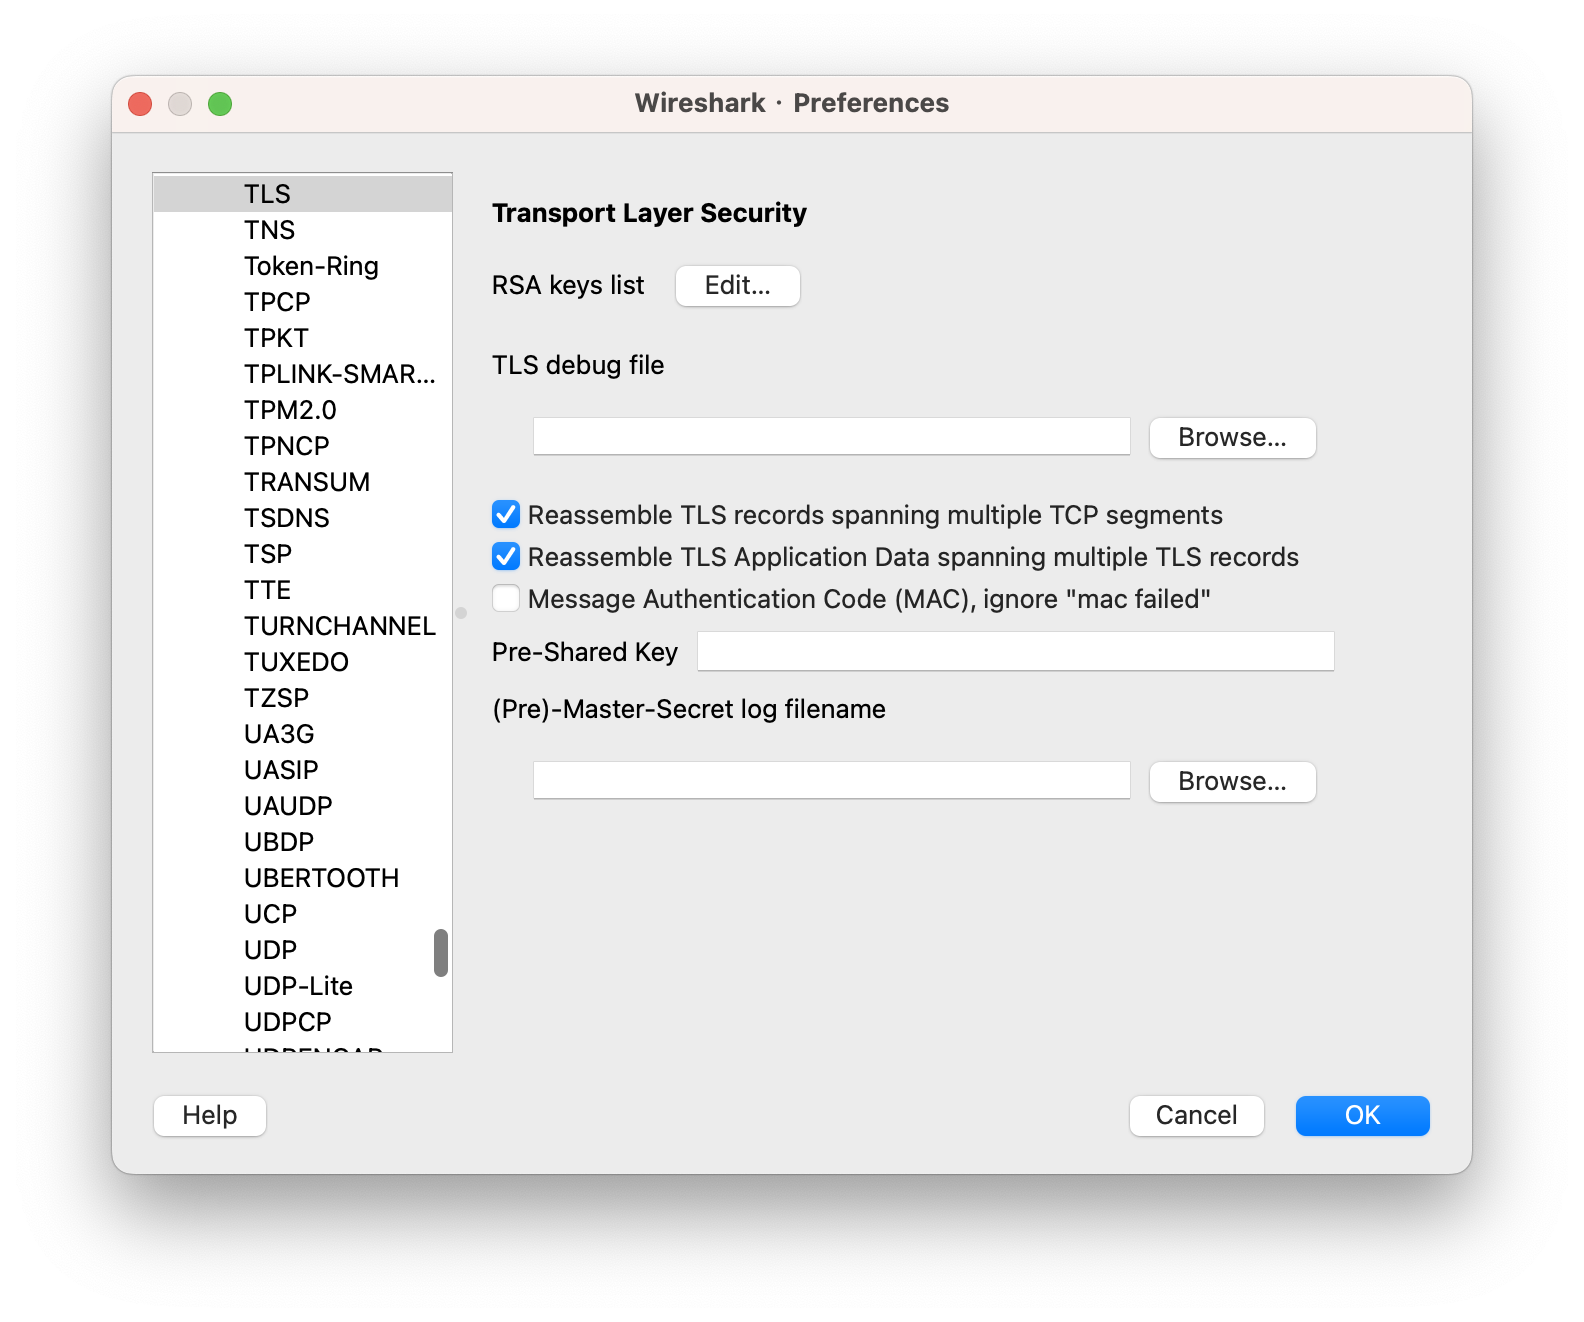Select UCP protocol
The width and height of the screenshot is (1584, 1322).
(302, 914)
